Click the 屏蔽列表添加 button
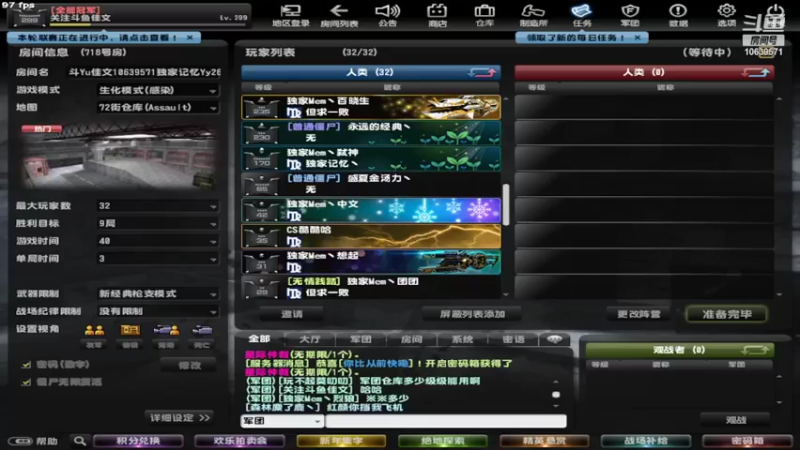 [472, 314]
